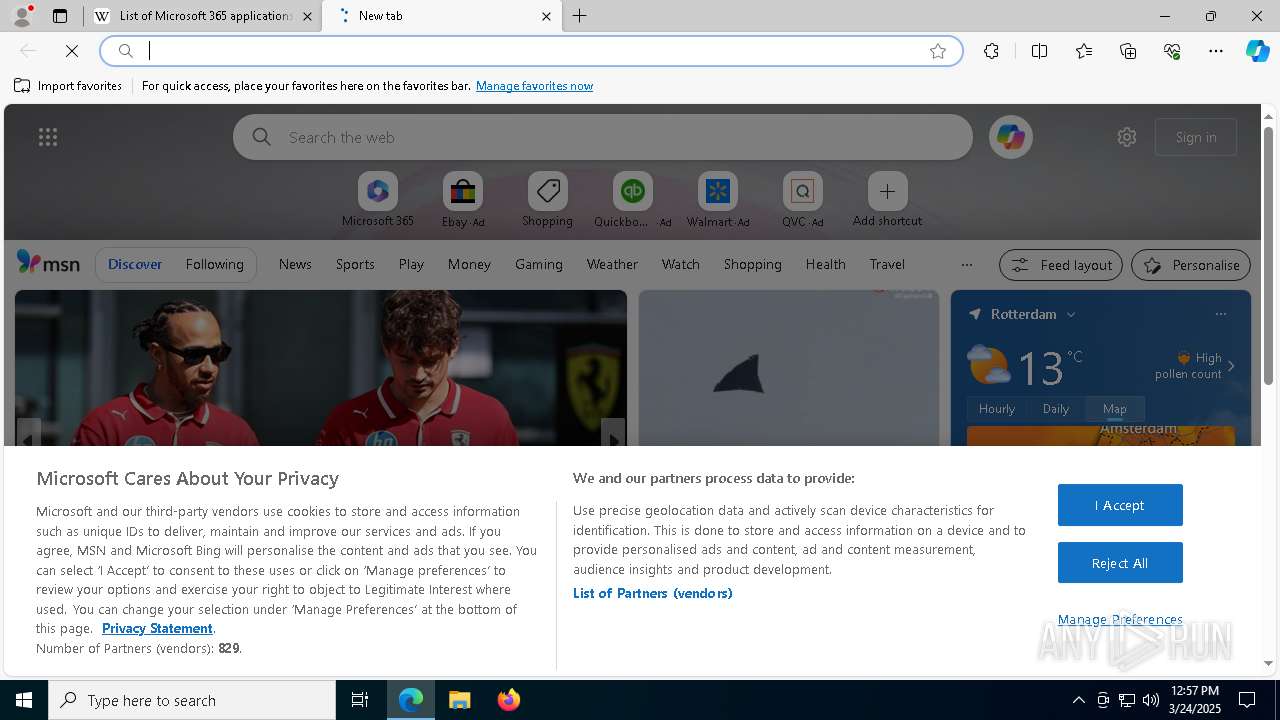The height and width of the screenshot is (720, 1280).
Task: Open Browser essentials heart icon
Action: tap(1172, 51)
